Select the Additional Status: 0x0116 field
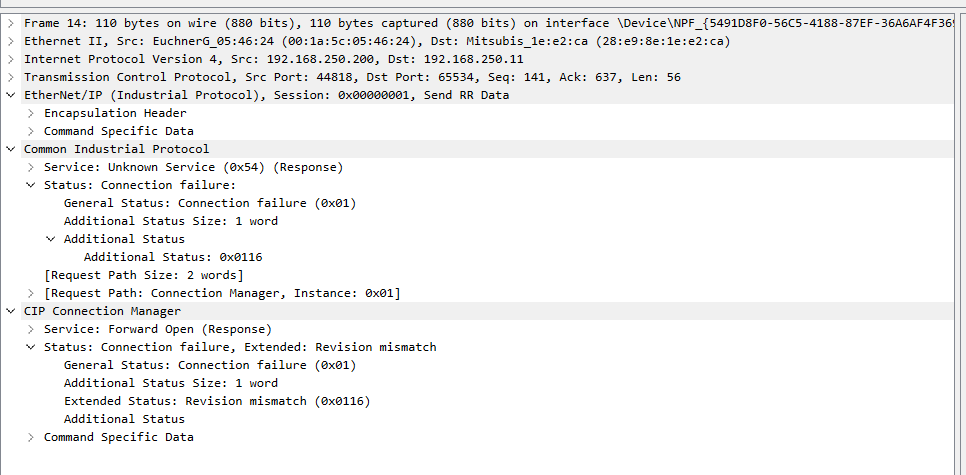This screenshot has height=475, width=966. [x=172, y=257]
